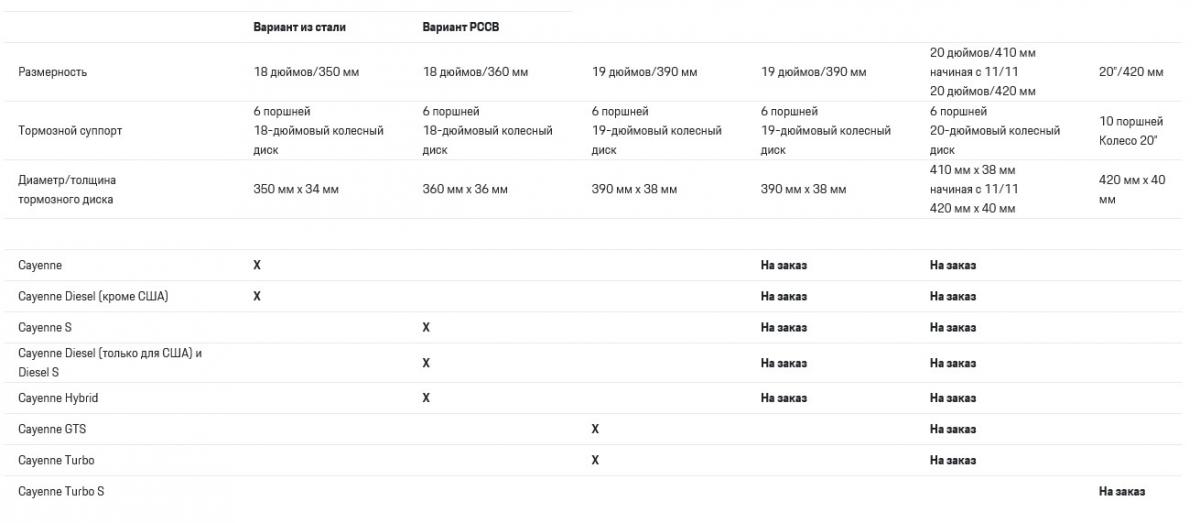Select the "18 дюймов/360 мм" size cell
This screenshot has height=523, width=1200.
click(x=475, y=72)
